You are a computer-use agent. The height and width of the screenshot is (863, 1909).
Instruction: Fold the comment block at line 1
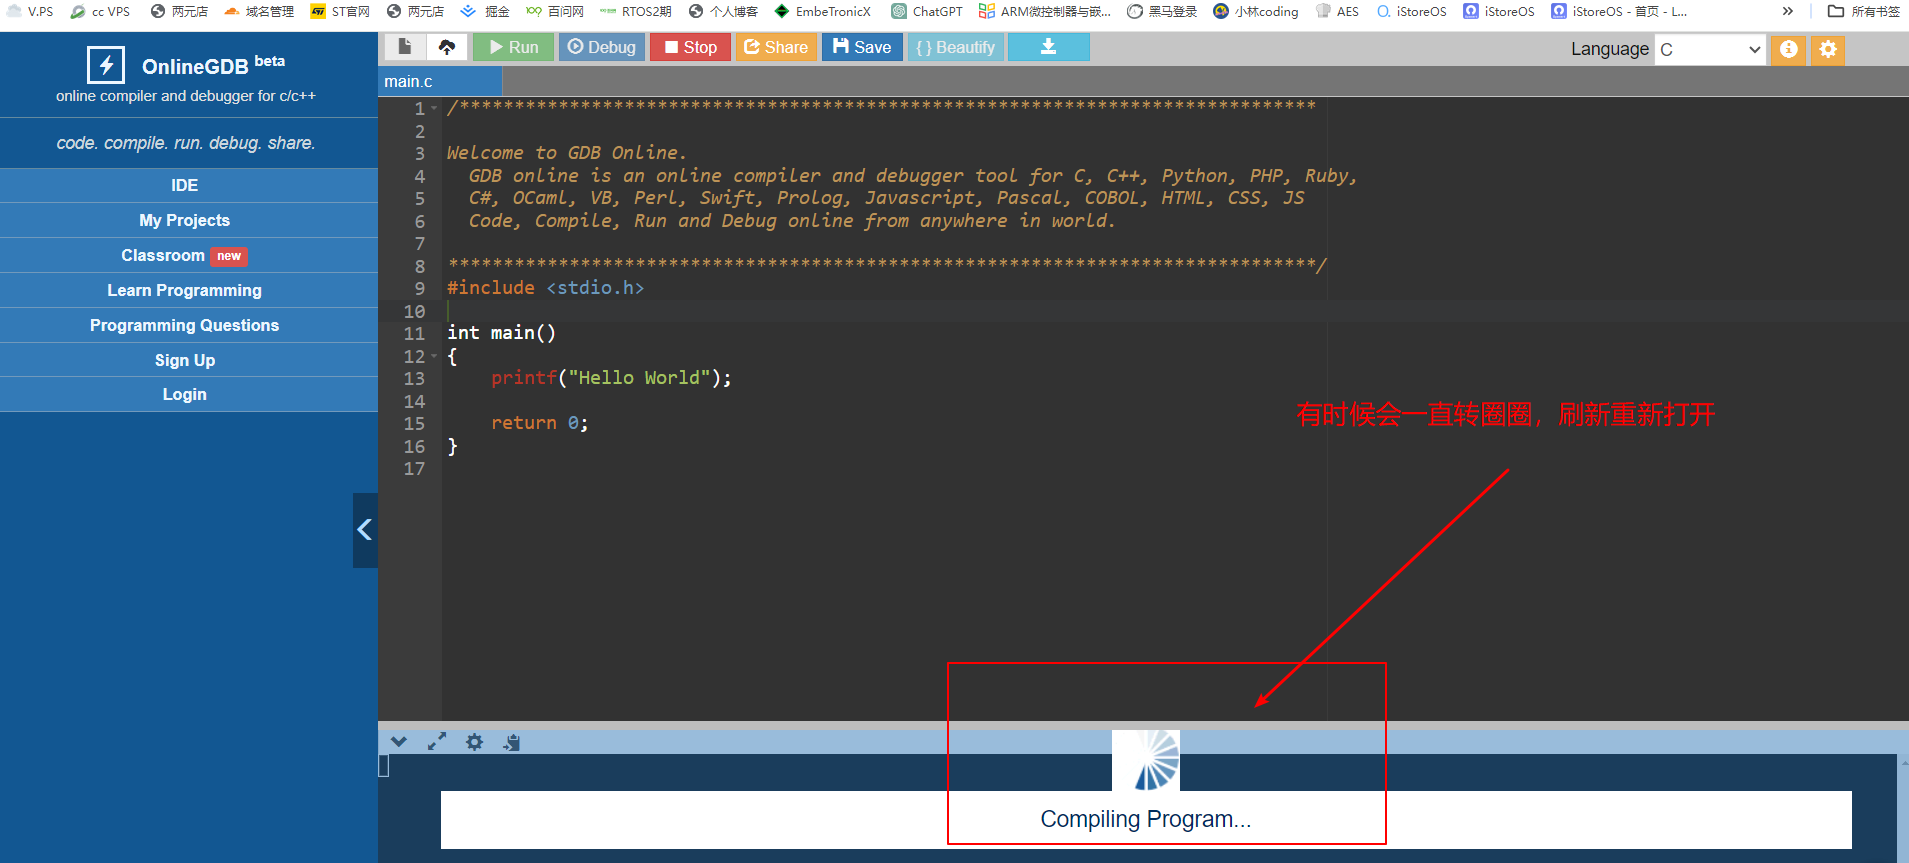coord(434,108)
